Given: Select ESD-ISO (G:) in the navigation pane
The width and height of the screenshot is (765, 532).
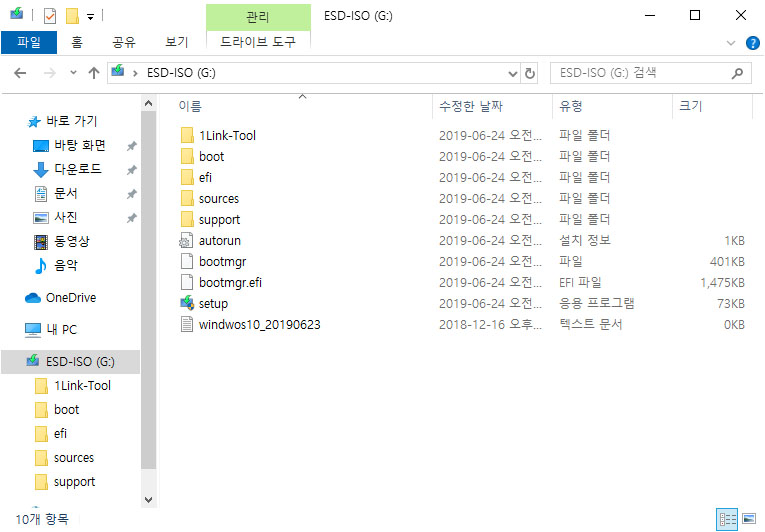Looking at the screenshot, I should [70, 362].
